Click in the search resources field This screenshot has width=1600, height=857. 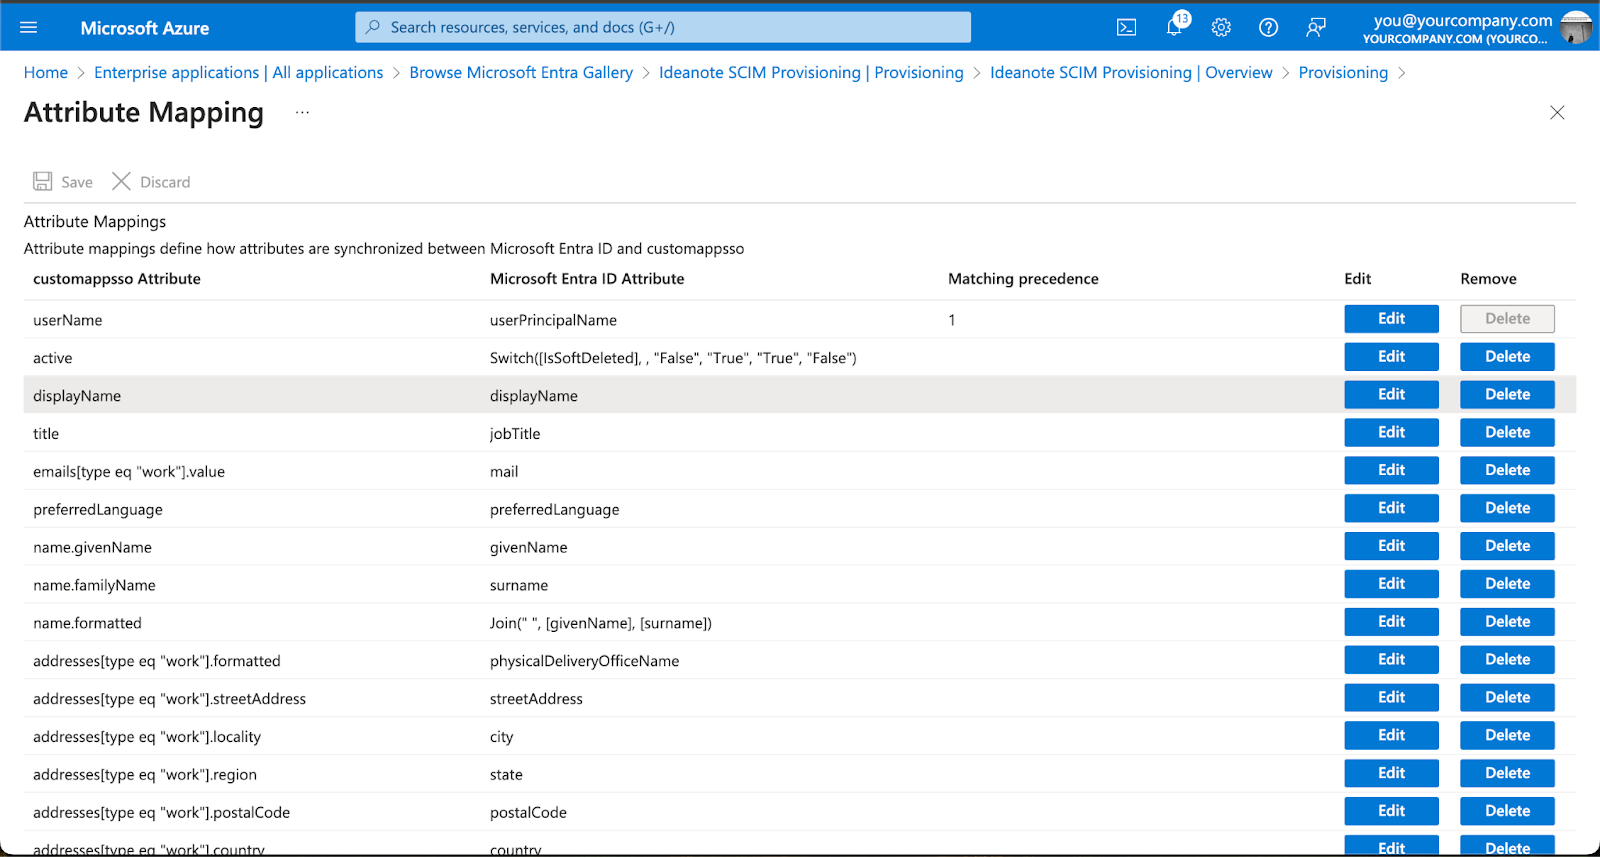coord(662,27)
